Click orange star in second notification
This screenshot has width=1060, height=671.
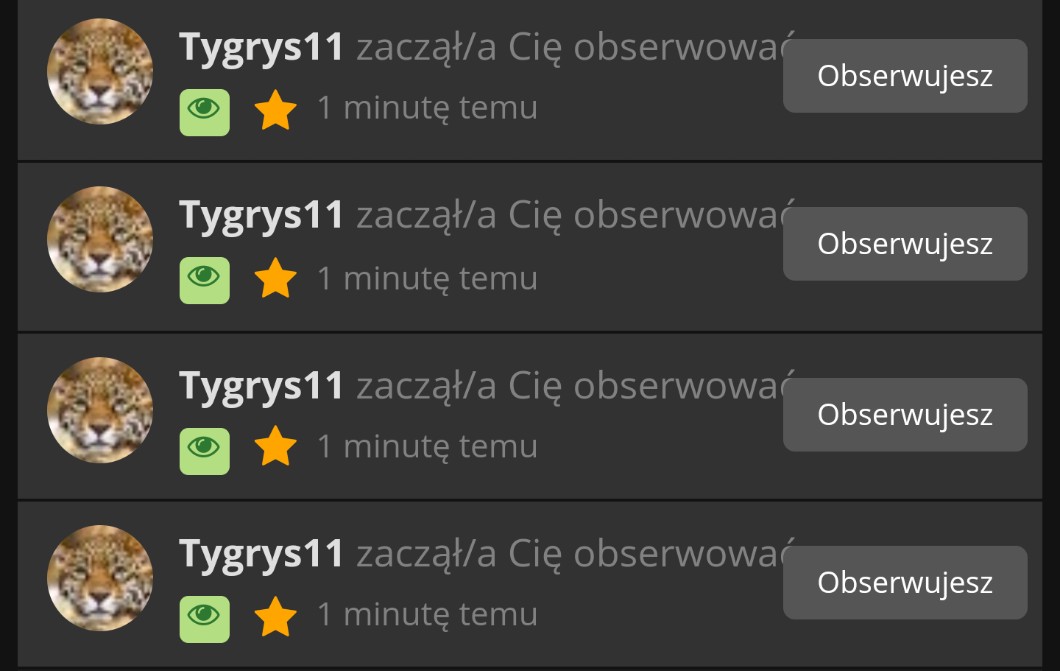pyautogui.click(x=275, y=278)
